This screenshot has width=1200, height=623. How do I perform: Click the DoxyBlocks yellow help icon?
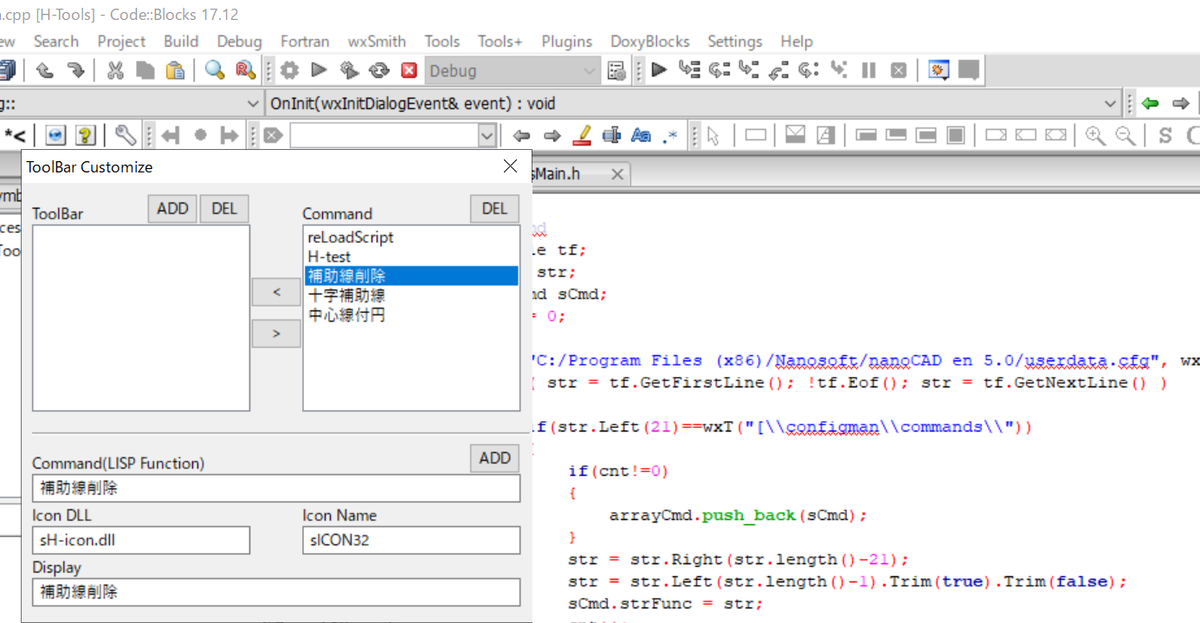tap(86, 135)
